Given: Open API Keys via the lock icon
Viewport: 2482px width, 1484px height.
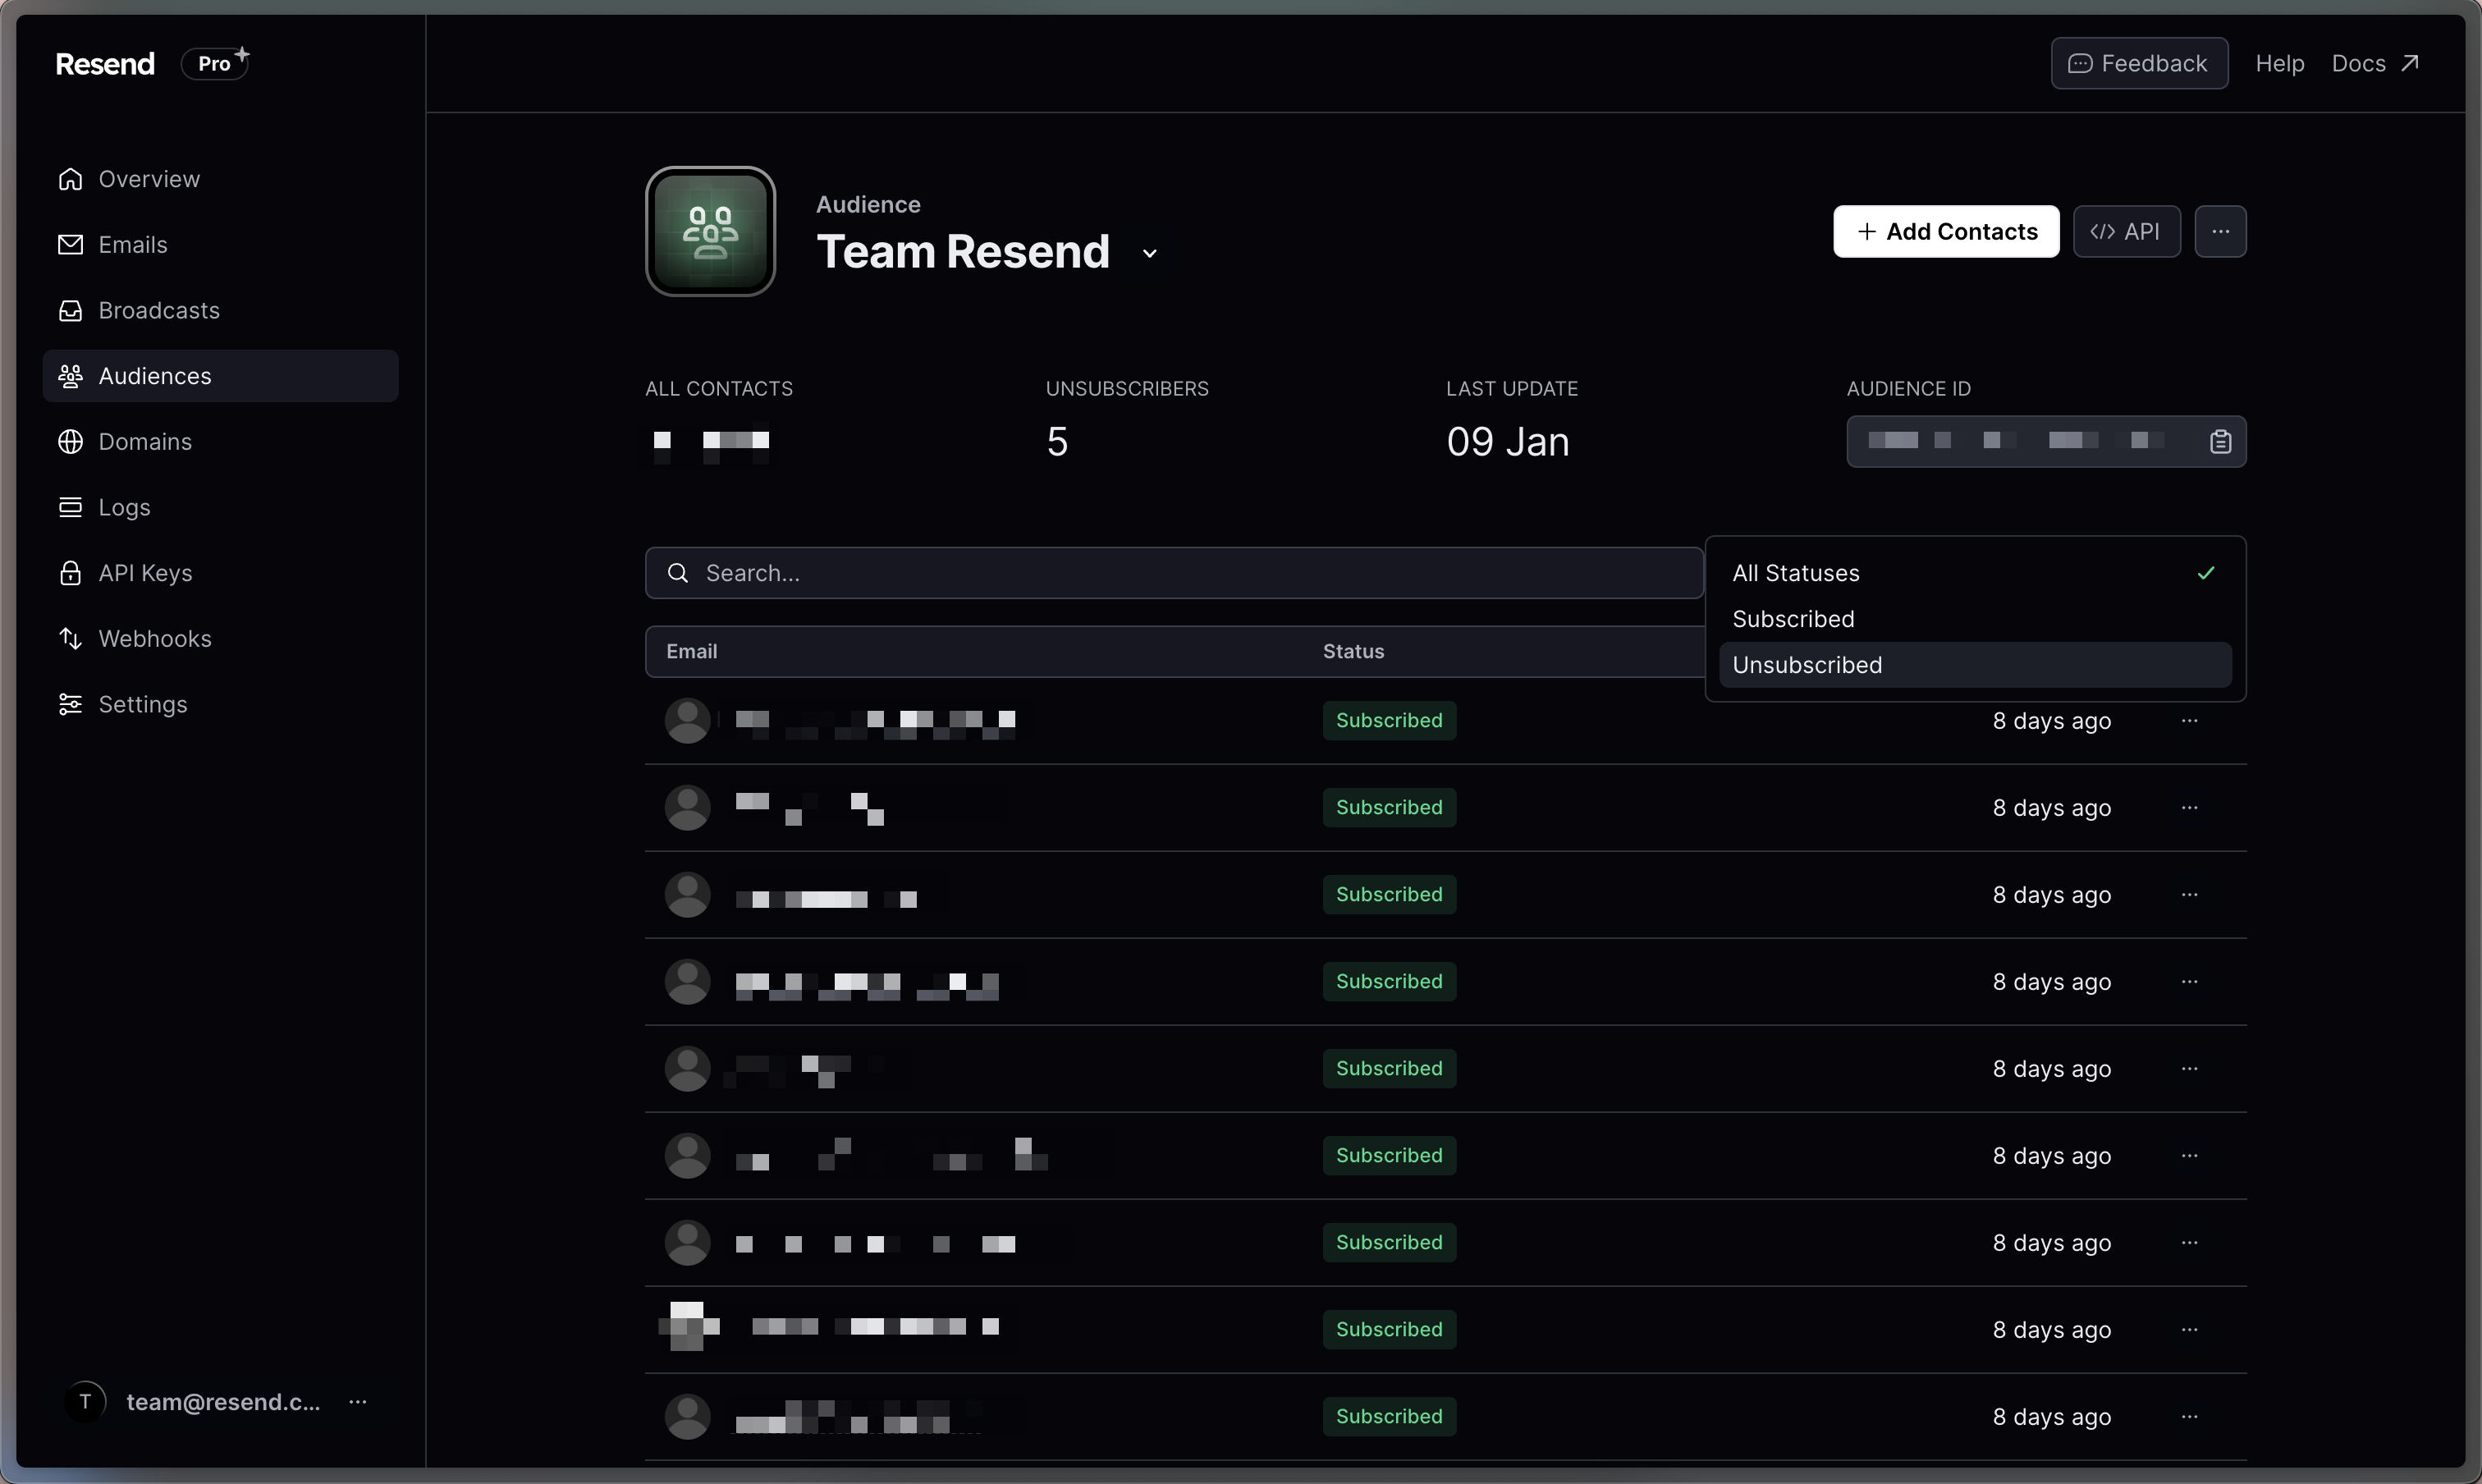Looking at the screenshot, I should pyautogui.click(x=70, y=573).
